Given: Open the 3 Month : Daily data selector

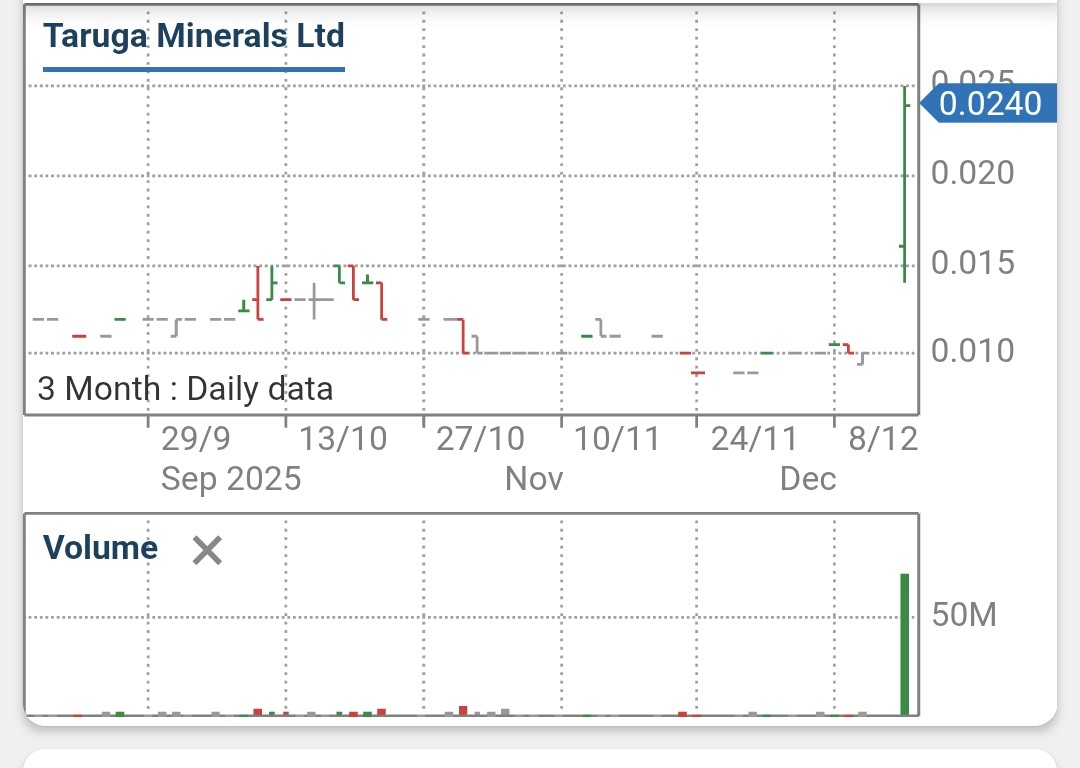Looking at the screenshot, I should click(183, 388).
